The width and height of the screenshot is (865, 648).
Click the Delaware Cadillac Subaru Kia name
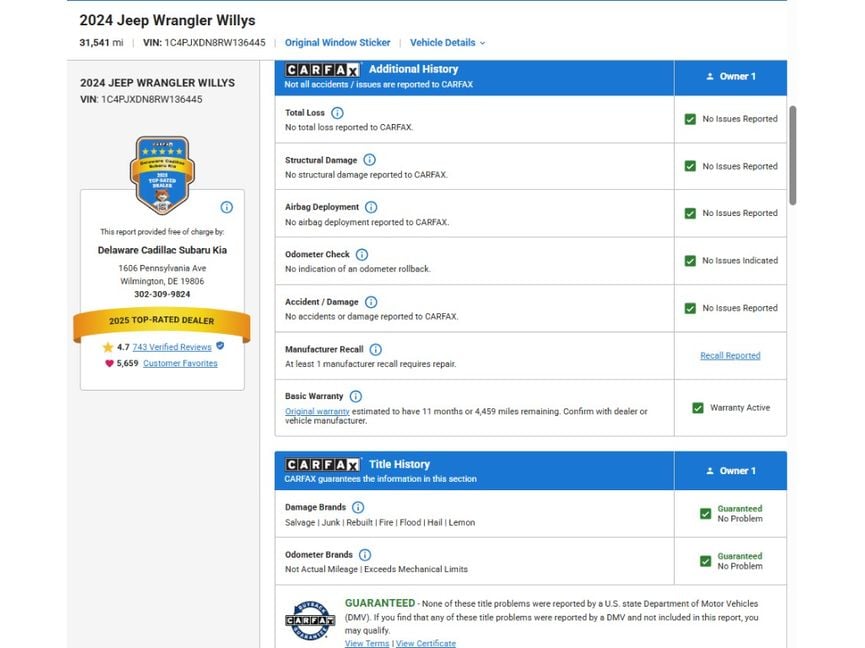pos(162,250)
